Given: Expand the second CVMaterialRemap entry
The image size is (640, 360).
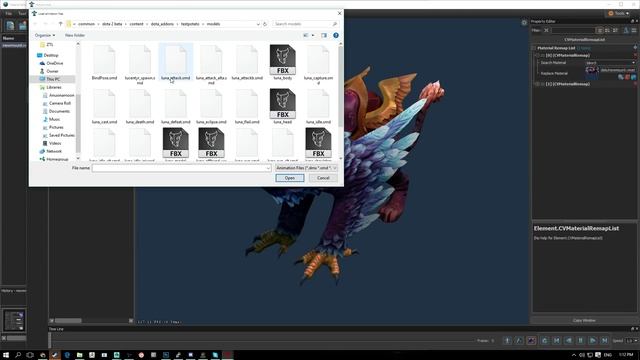Looking at the screenshot, I should coord(538,84).
